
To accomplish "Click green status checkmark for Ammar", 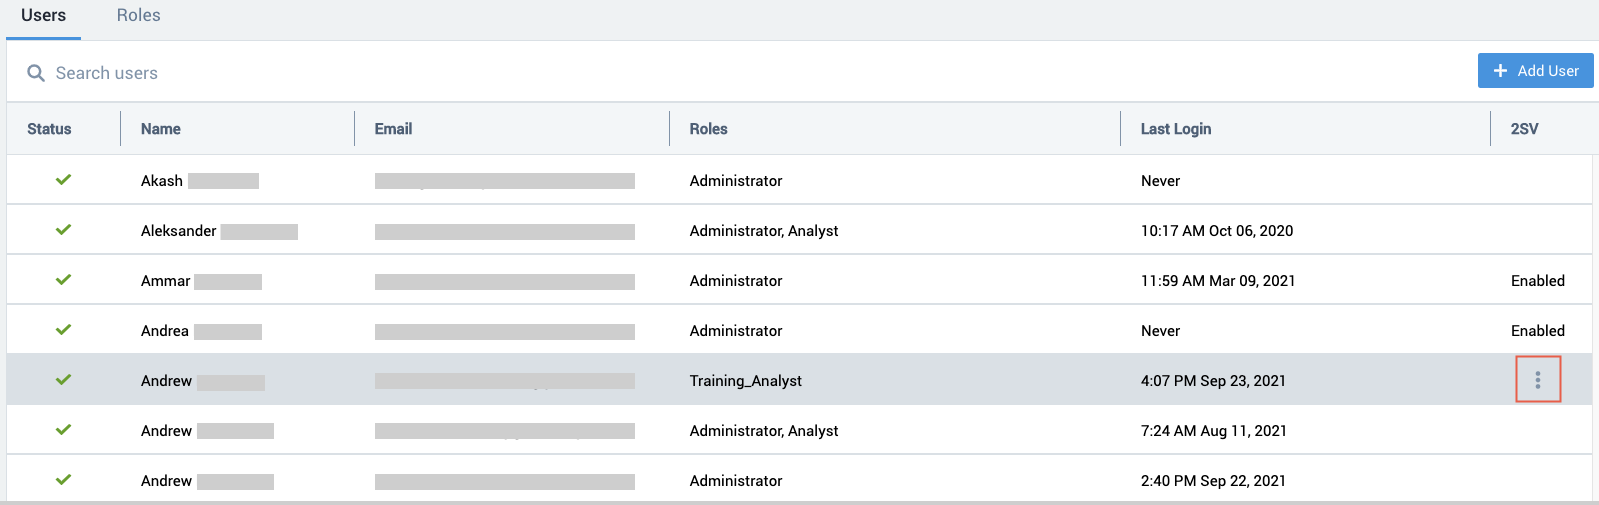I will point(63,280).
